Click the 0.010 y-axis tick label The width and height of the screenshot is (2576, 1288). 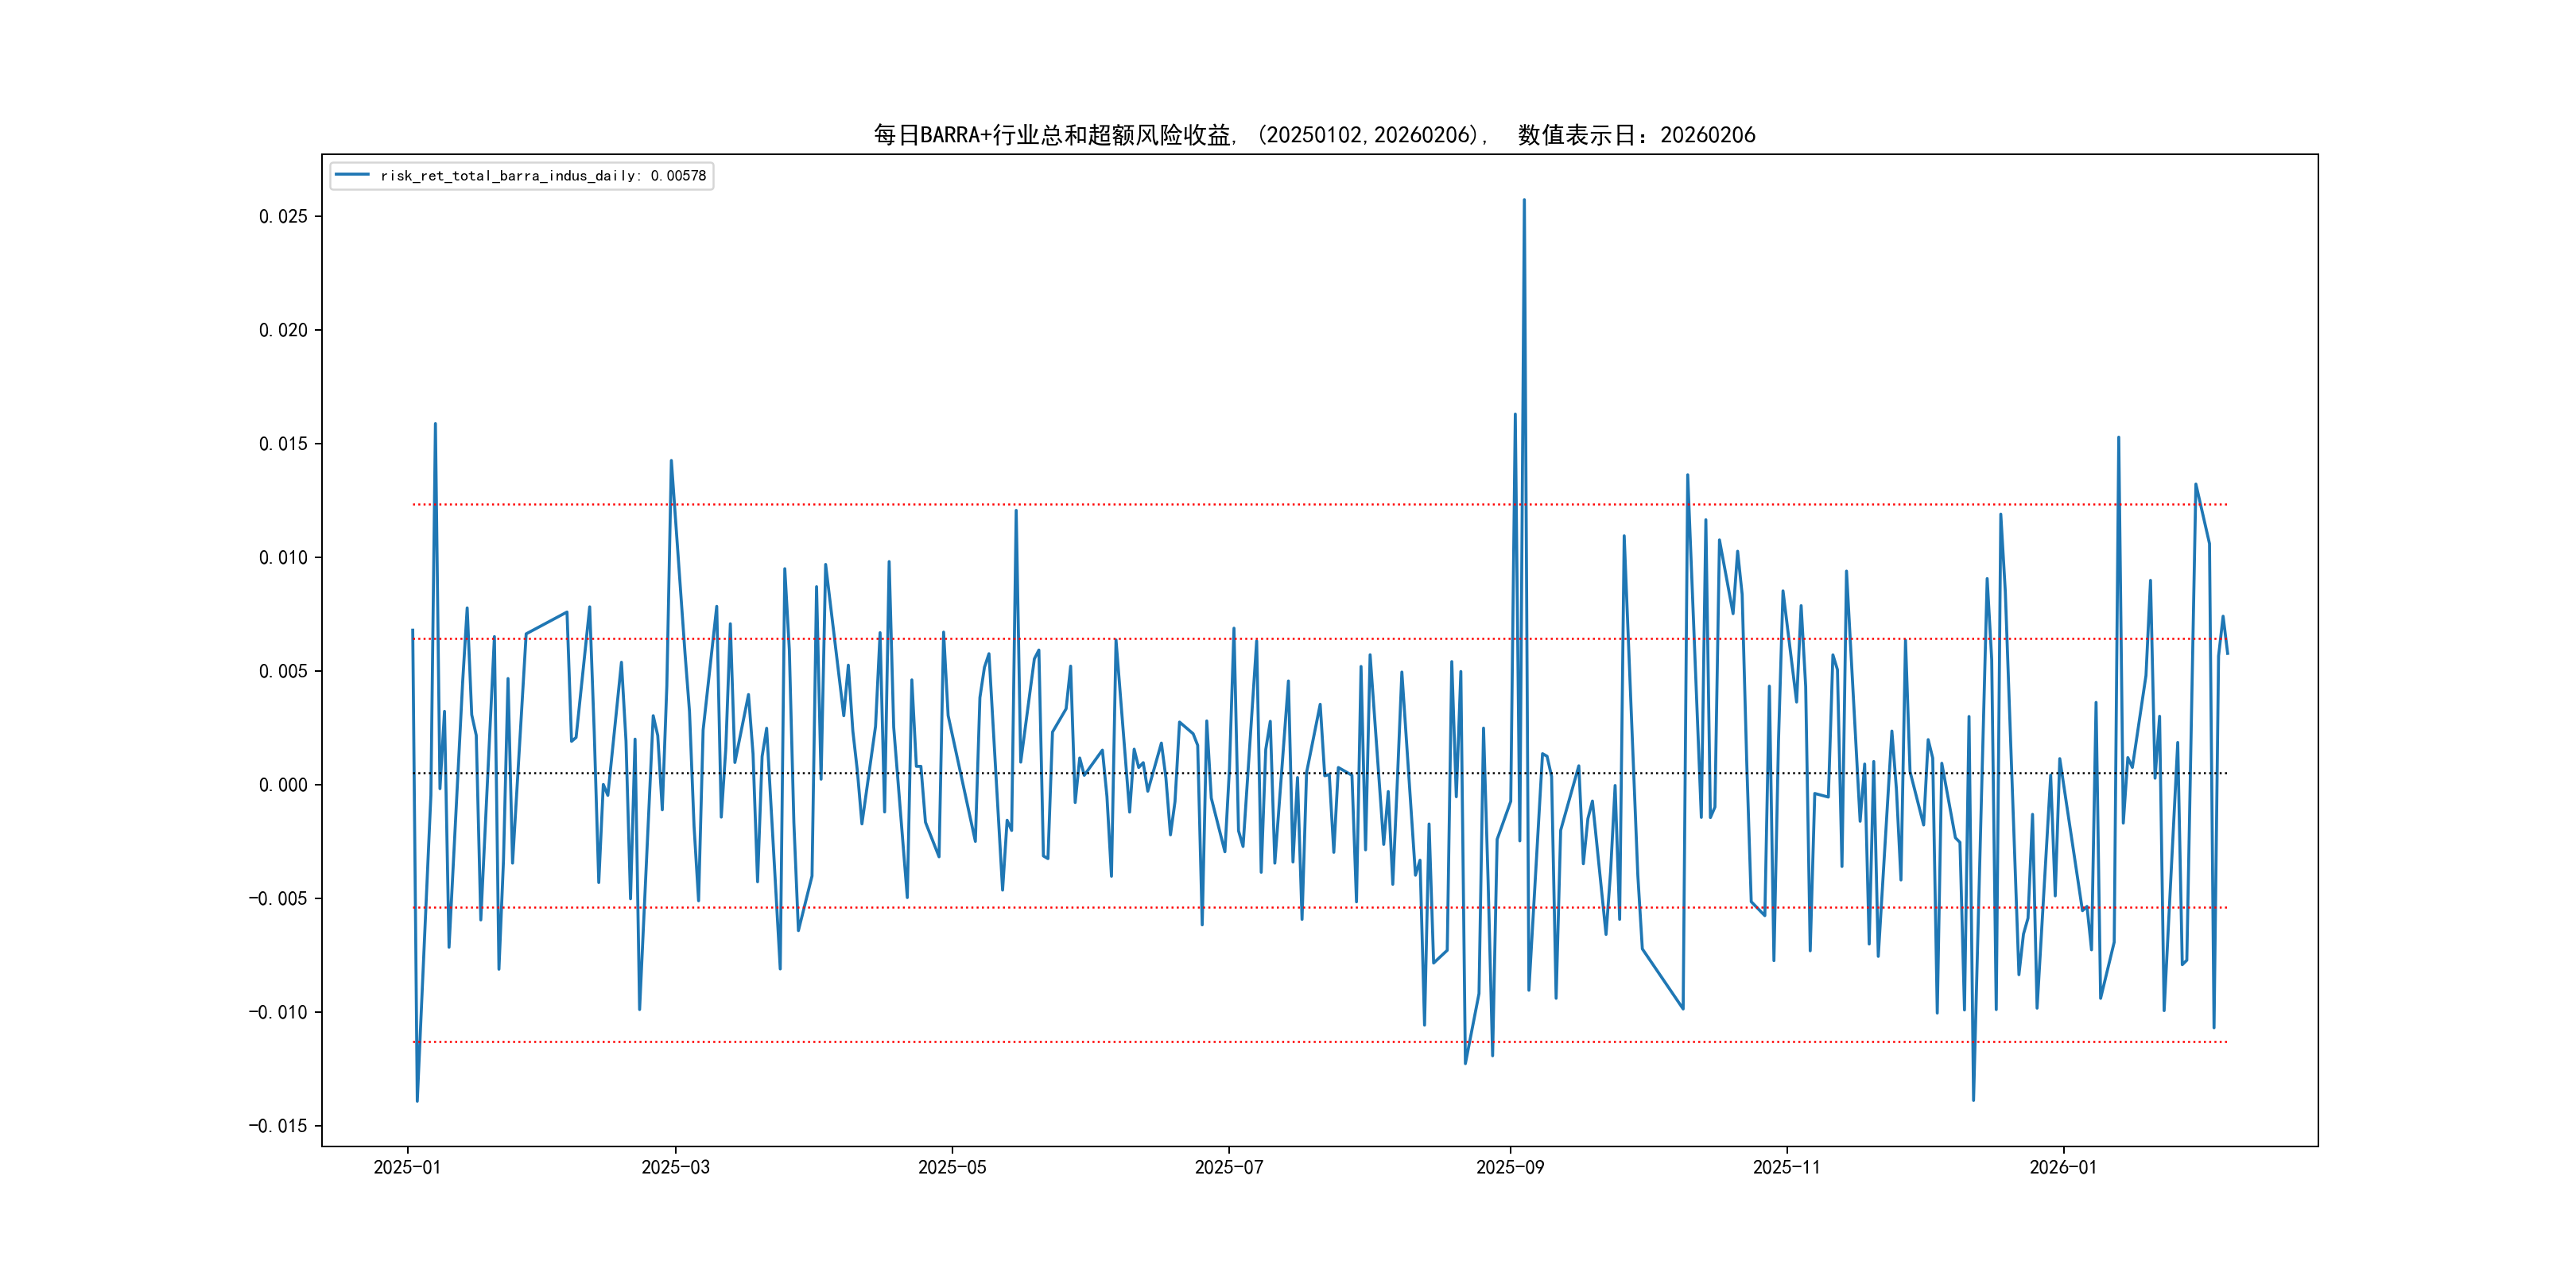(283, 557)
